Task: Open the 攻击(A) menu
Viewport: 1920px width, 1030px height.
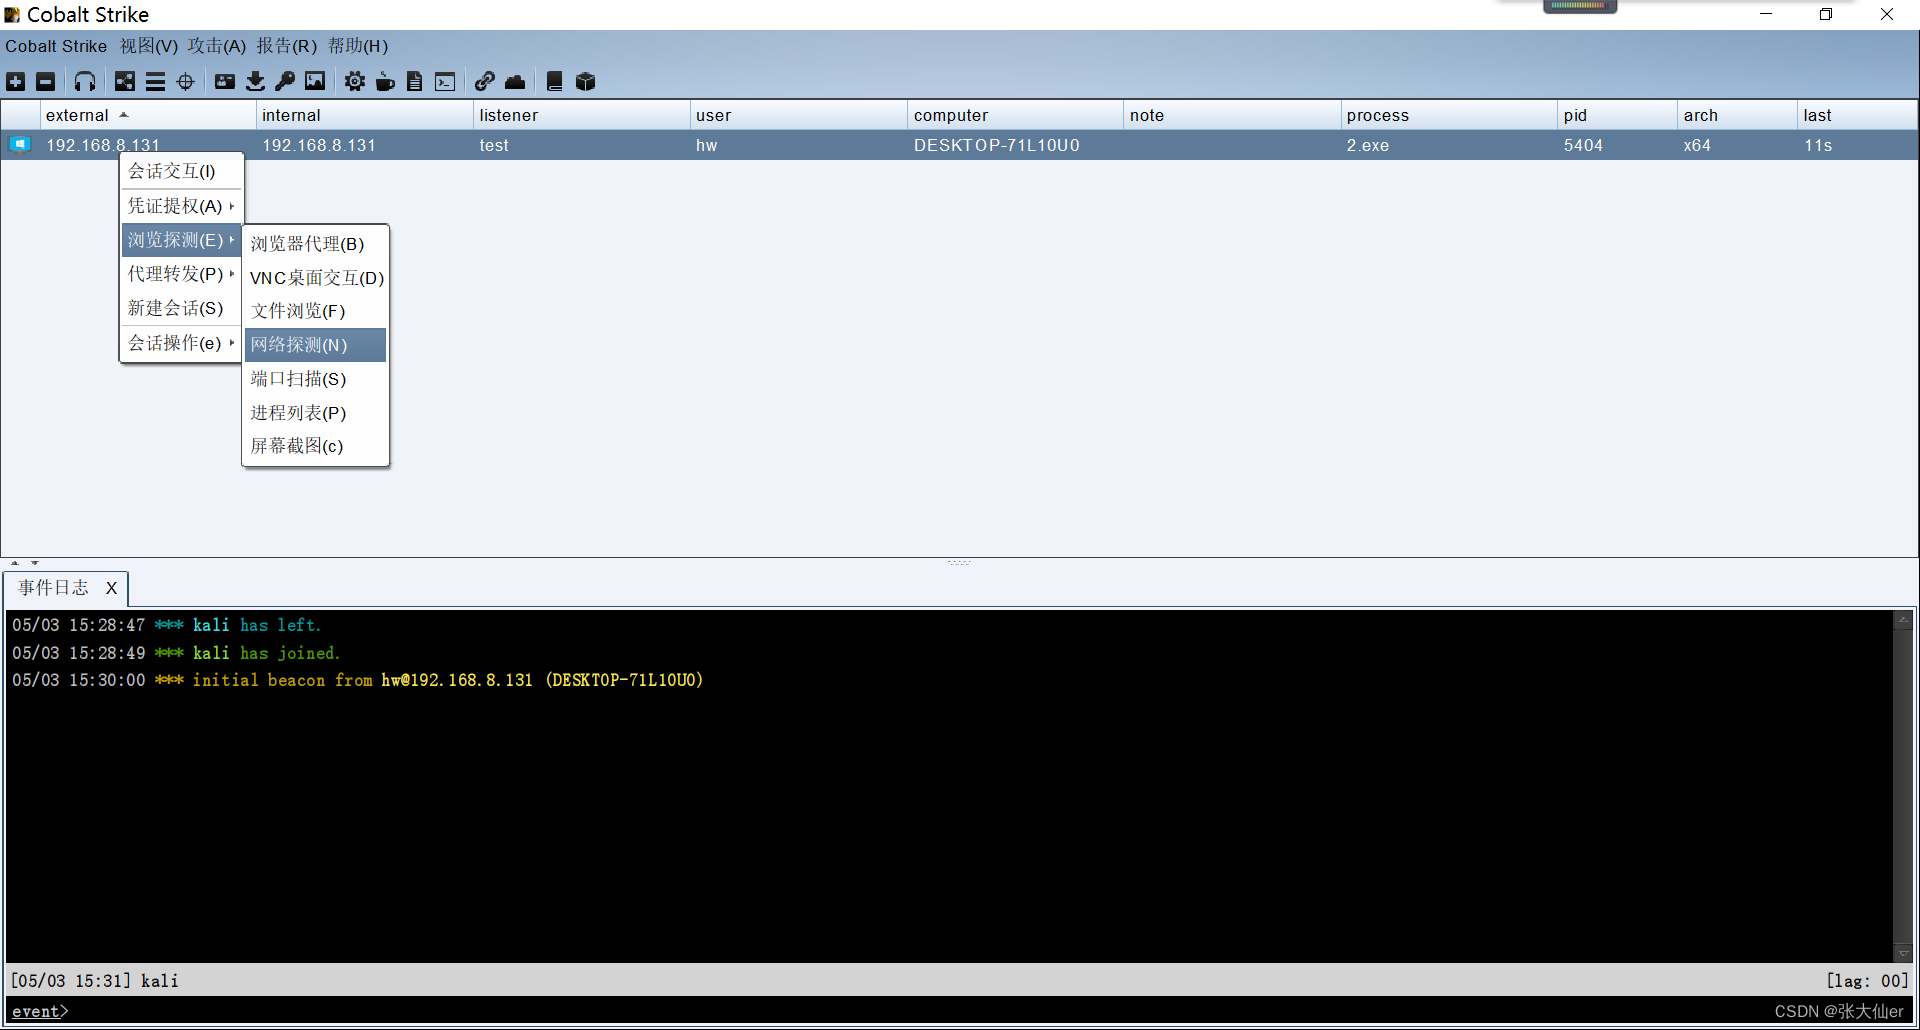Action: [x=217, y=46]
